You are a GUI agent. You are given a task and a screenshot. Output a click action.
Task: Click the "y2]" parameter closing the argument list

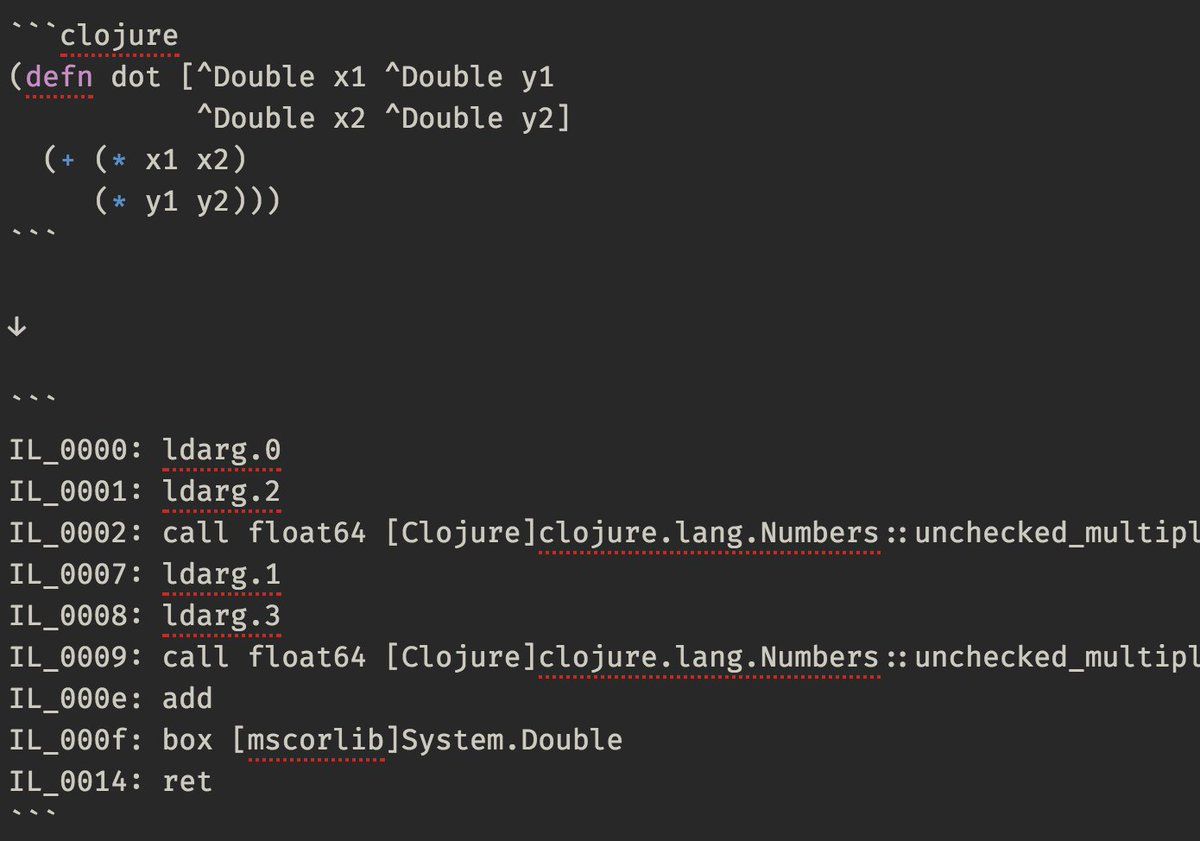click(545, 119)
